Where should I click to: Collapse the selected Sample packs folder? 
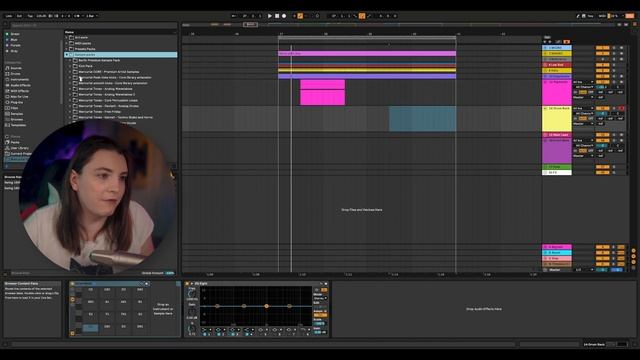[x=67, y=54]
